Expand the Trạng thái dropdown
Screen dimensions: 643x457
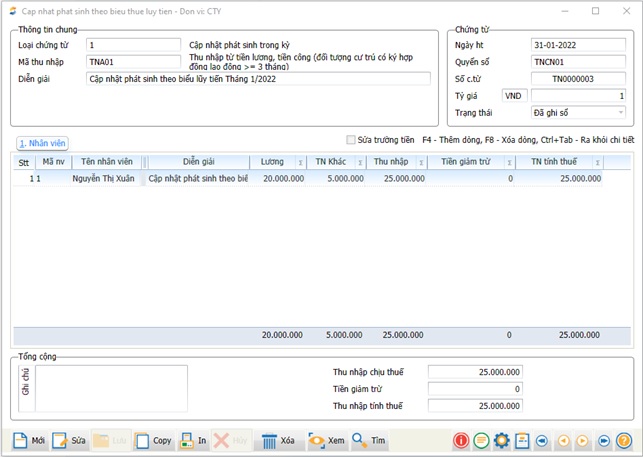620,112
